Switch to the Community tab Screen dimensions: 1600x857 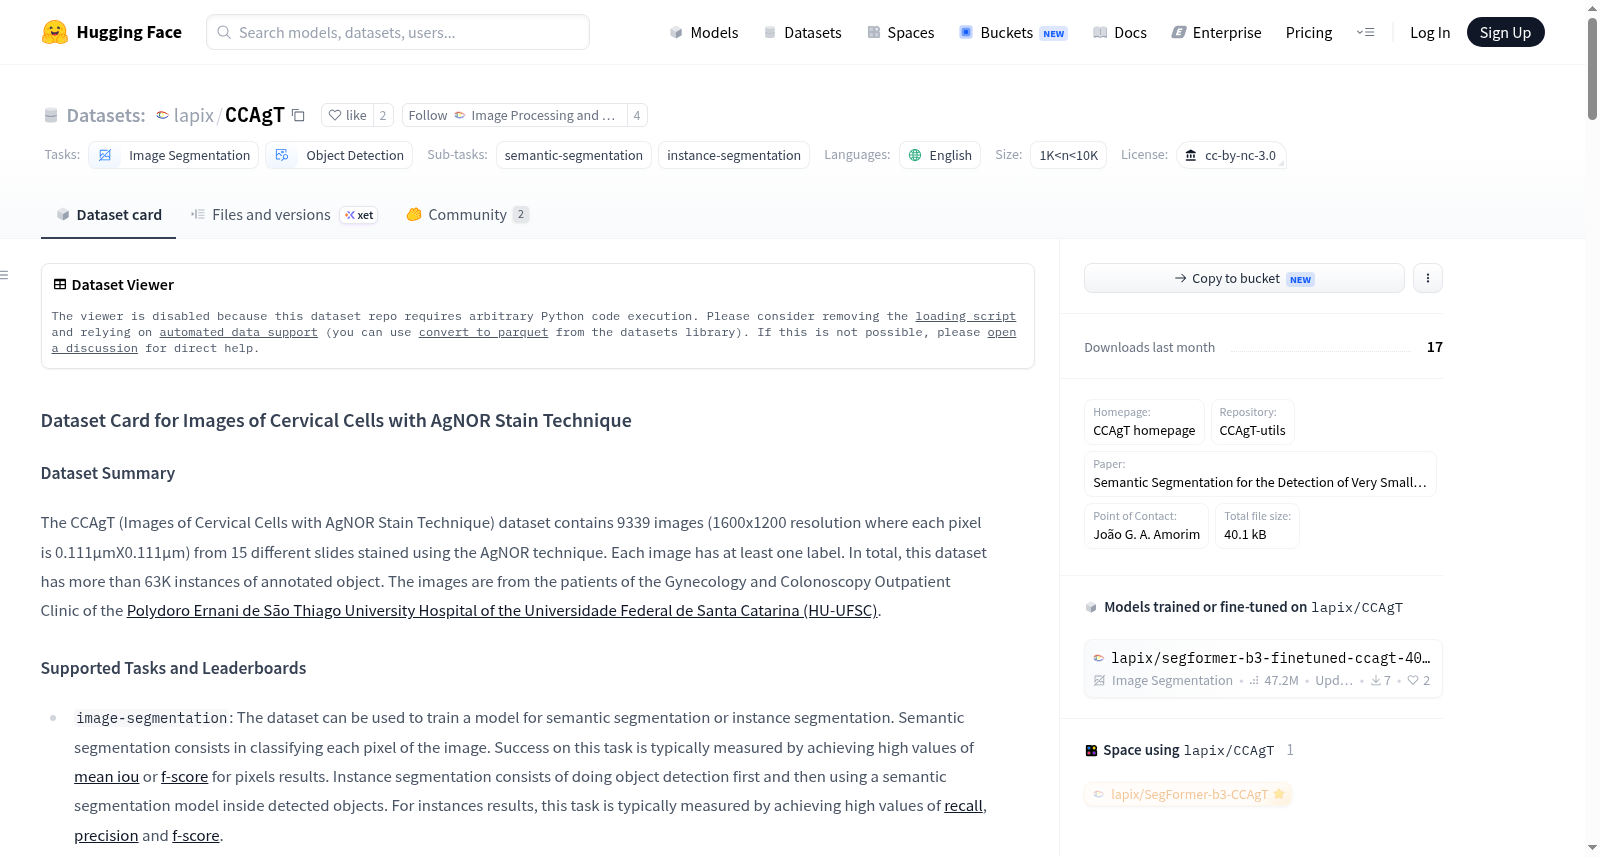click(467, 215)
